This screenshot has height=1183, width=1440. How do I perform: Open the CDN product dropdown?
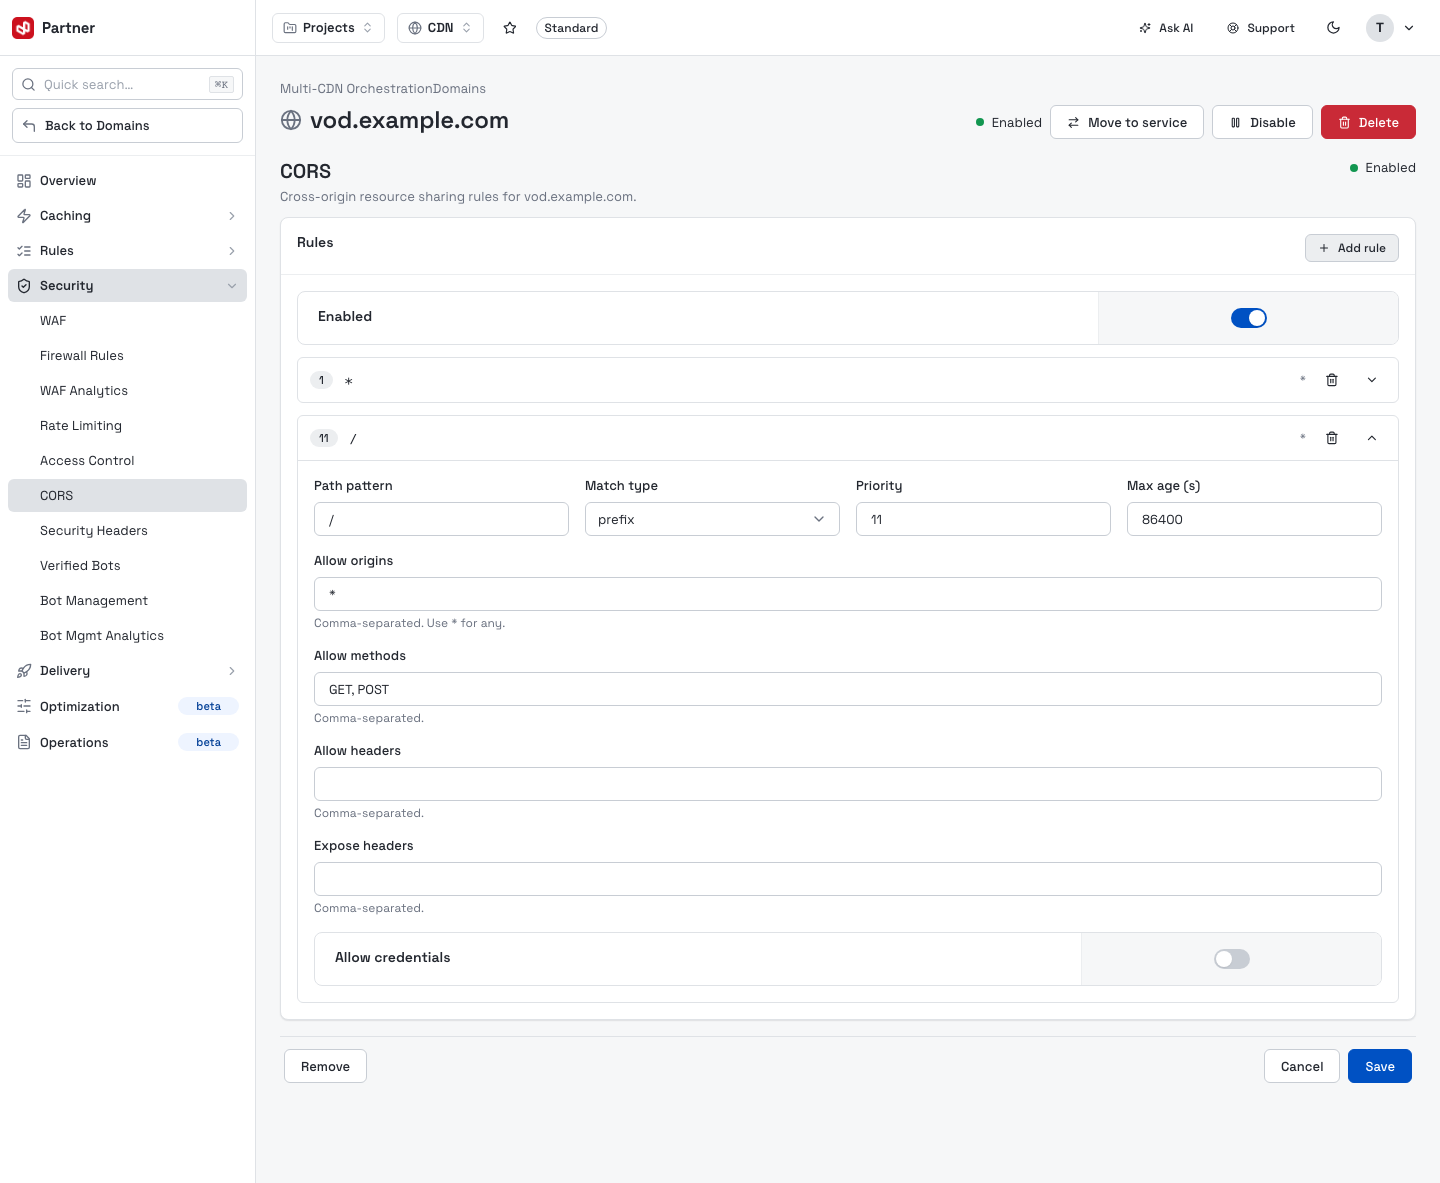[440, 28]
